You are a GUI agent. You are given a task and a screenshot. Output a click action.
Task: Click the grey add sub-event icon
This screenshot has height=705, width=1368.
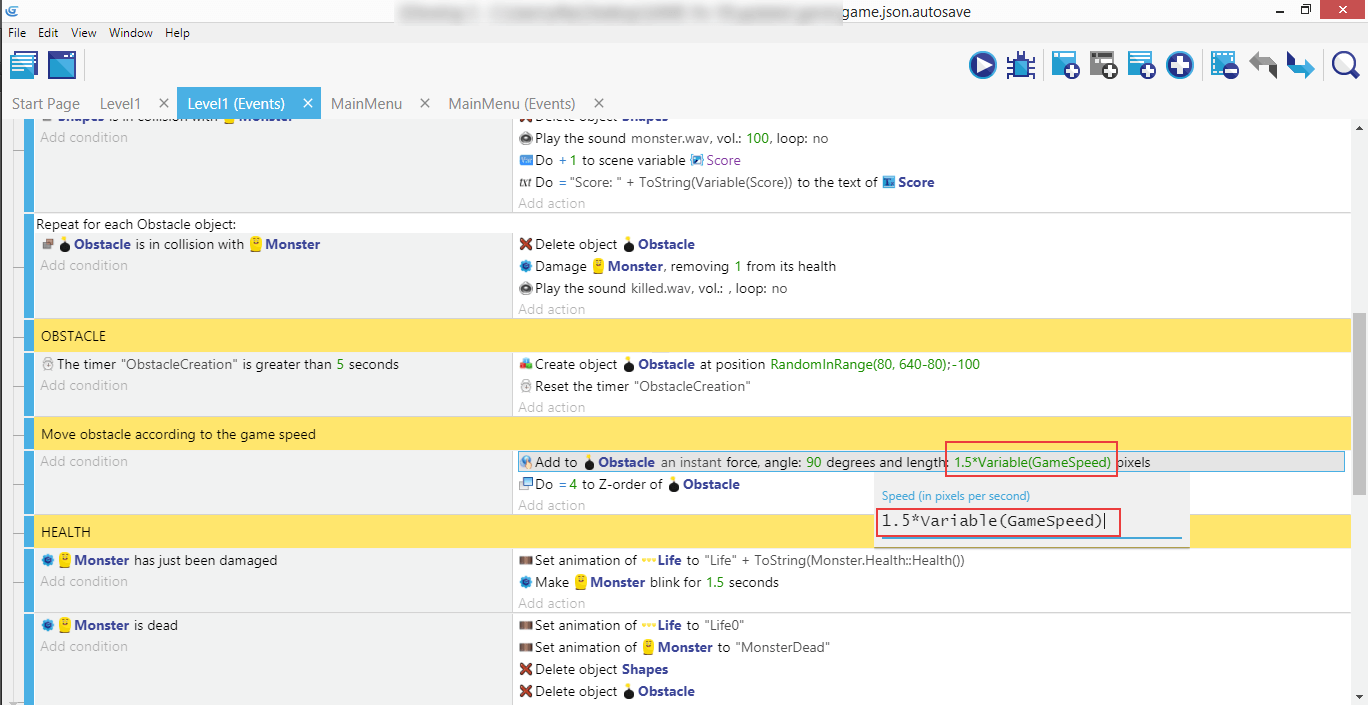1103,66
